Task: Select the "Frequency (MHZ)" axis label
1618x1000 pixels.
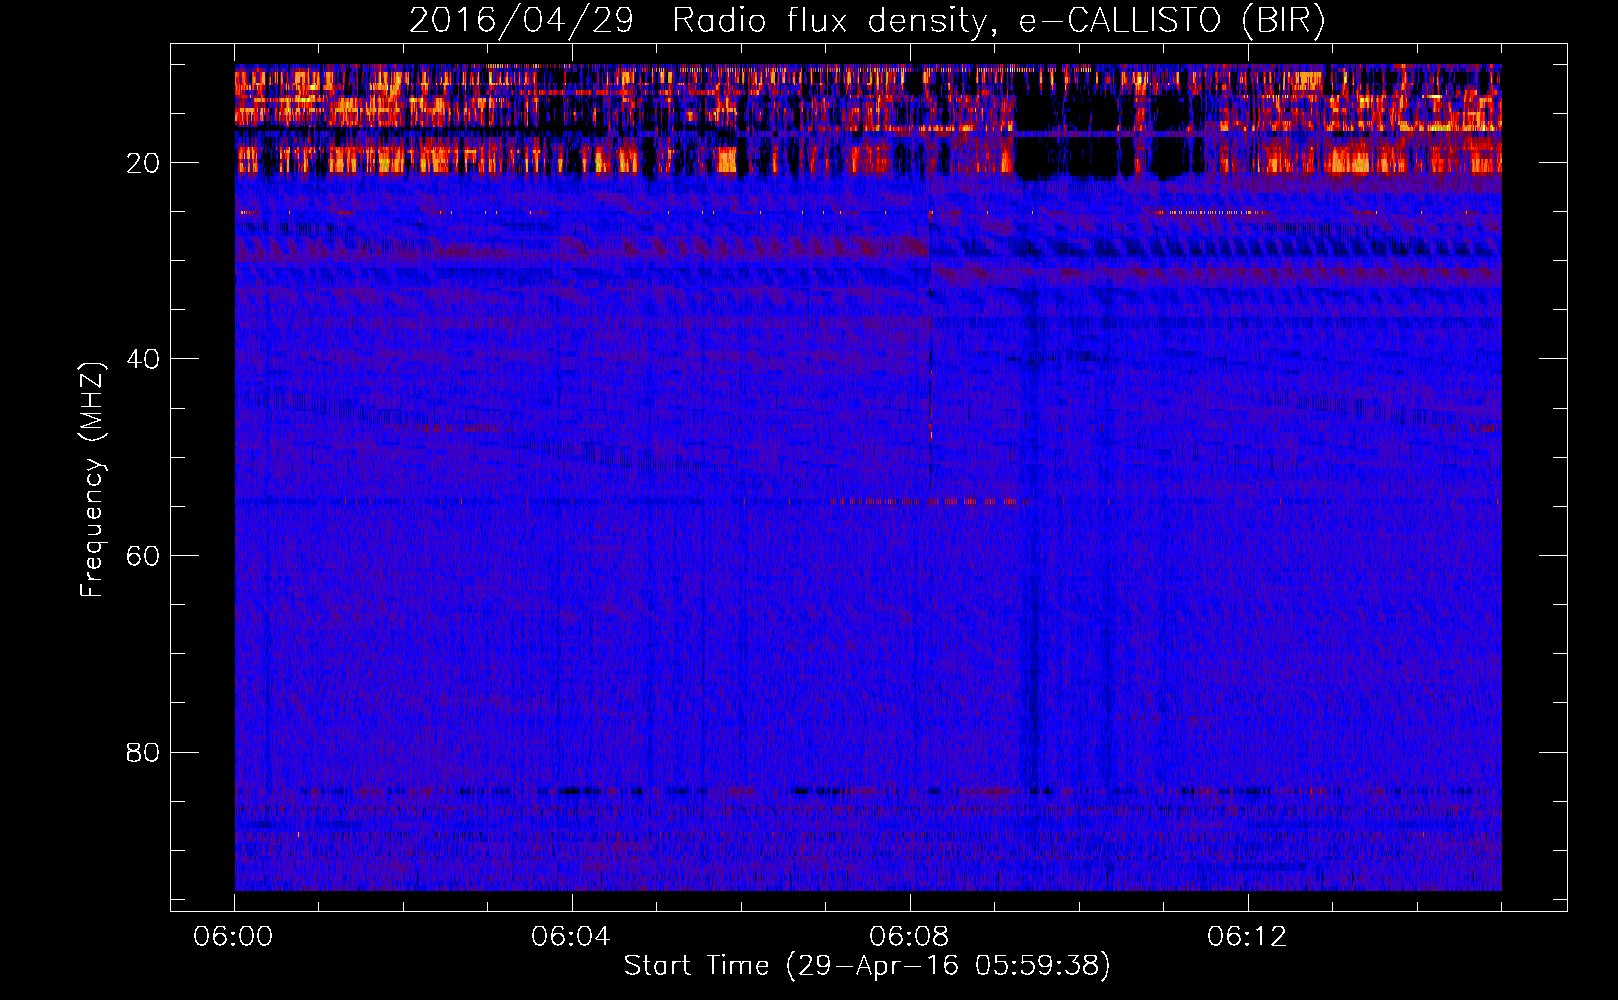Action: [92, 480]
